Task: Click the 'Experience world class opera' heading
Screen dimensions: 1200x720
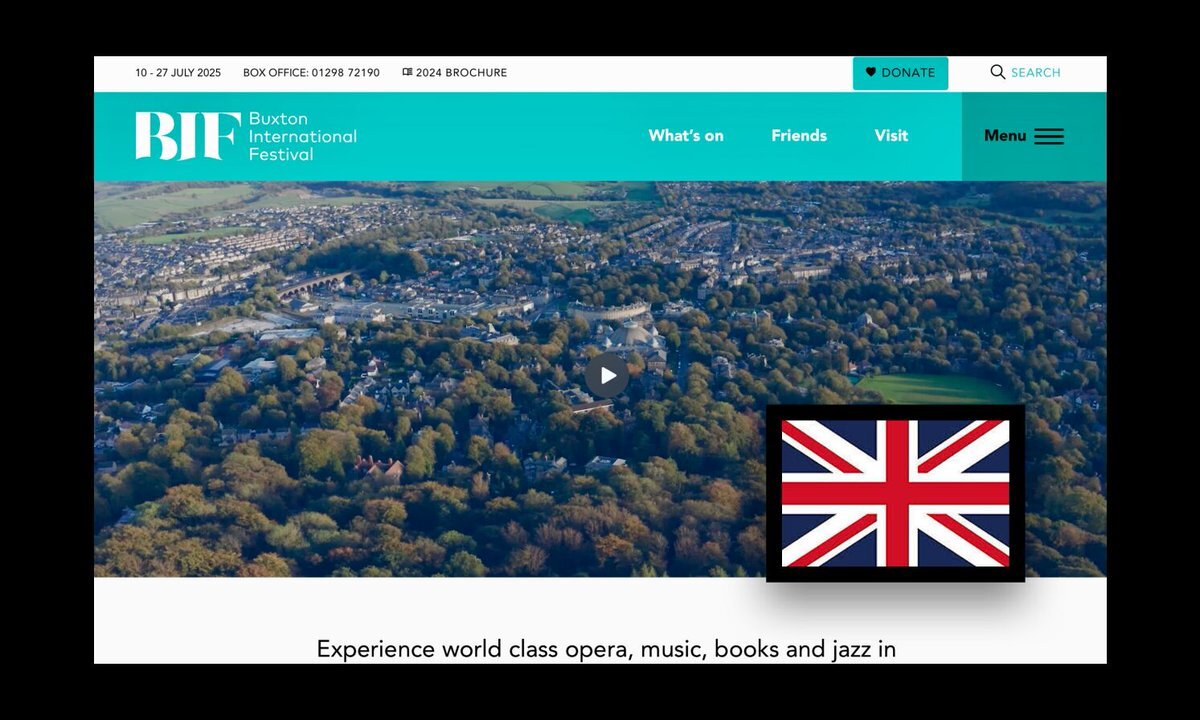Action: [606, 649]
